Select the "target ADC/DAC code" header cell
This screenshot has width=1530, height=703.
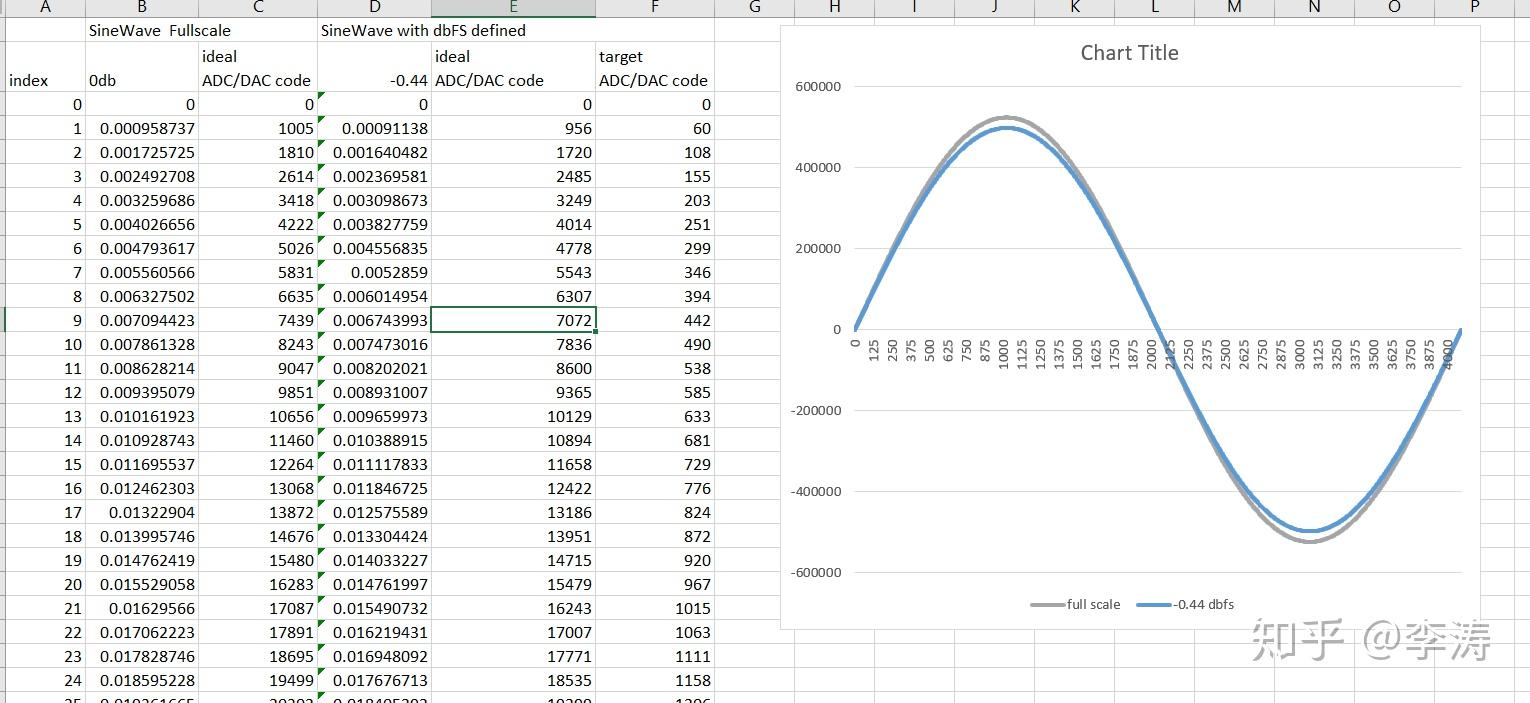(654, 68)
